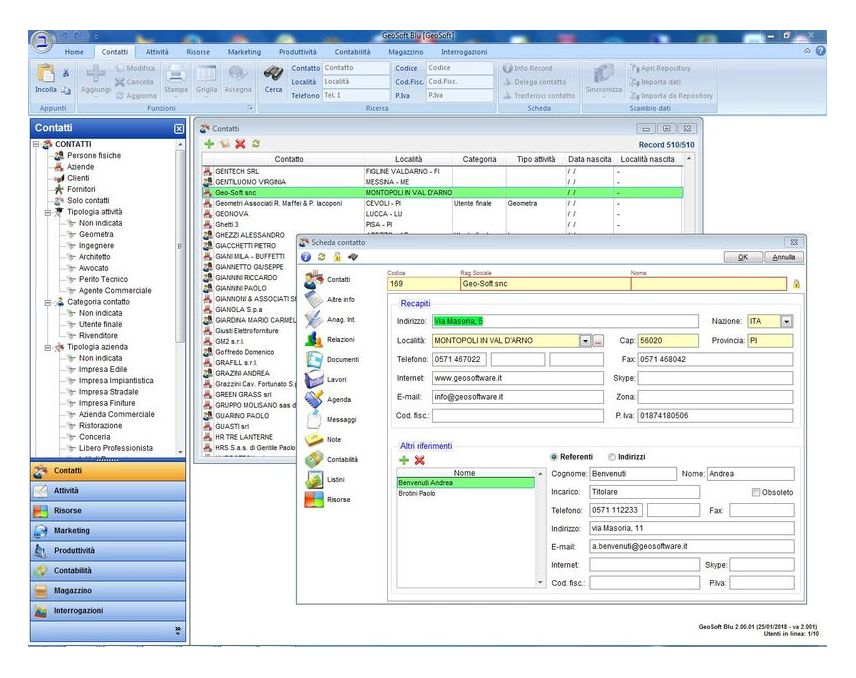The width and height of the screenshot is (856, 678).
Task: Collapse the Tipologia attività tree node
Action: point(48,212)
